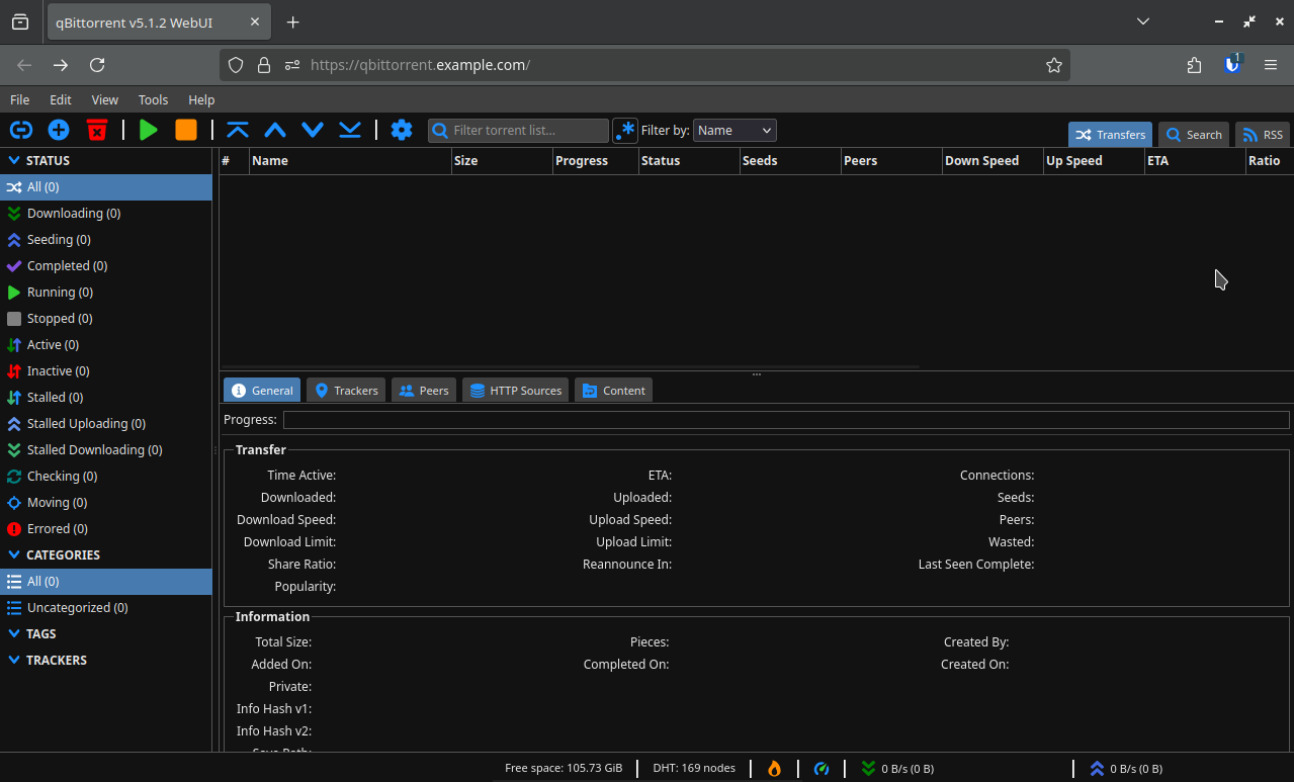Toggle regex filter button beside search field
The width and height of the screenshot is (1294, 782).
pos(625,131)
